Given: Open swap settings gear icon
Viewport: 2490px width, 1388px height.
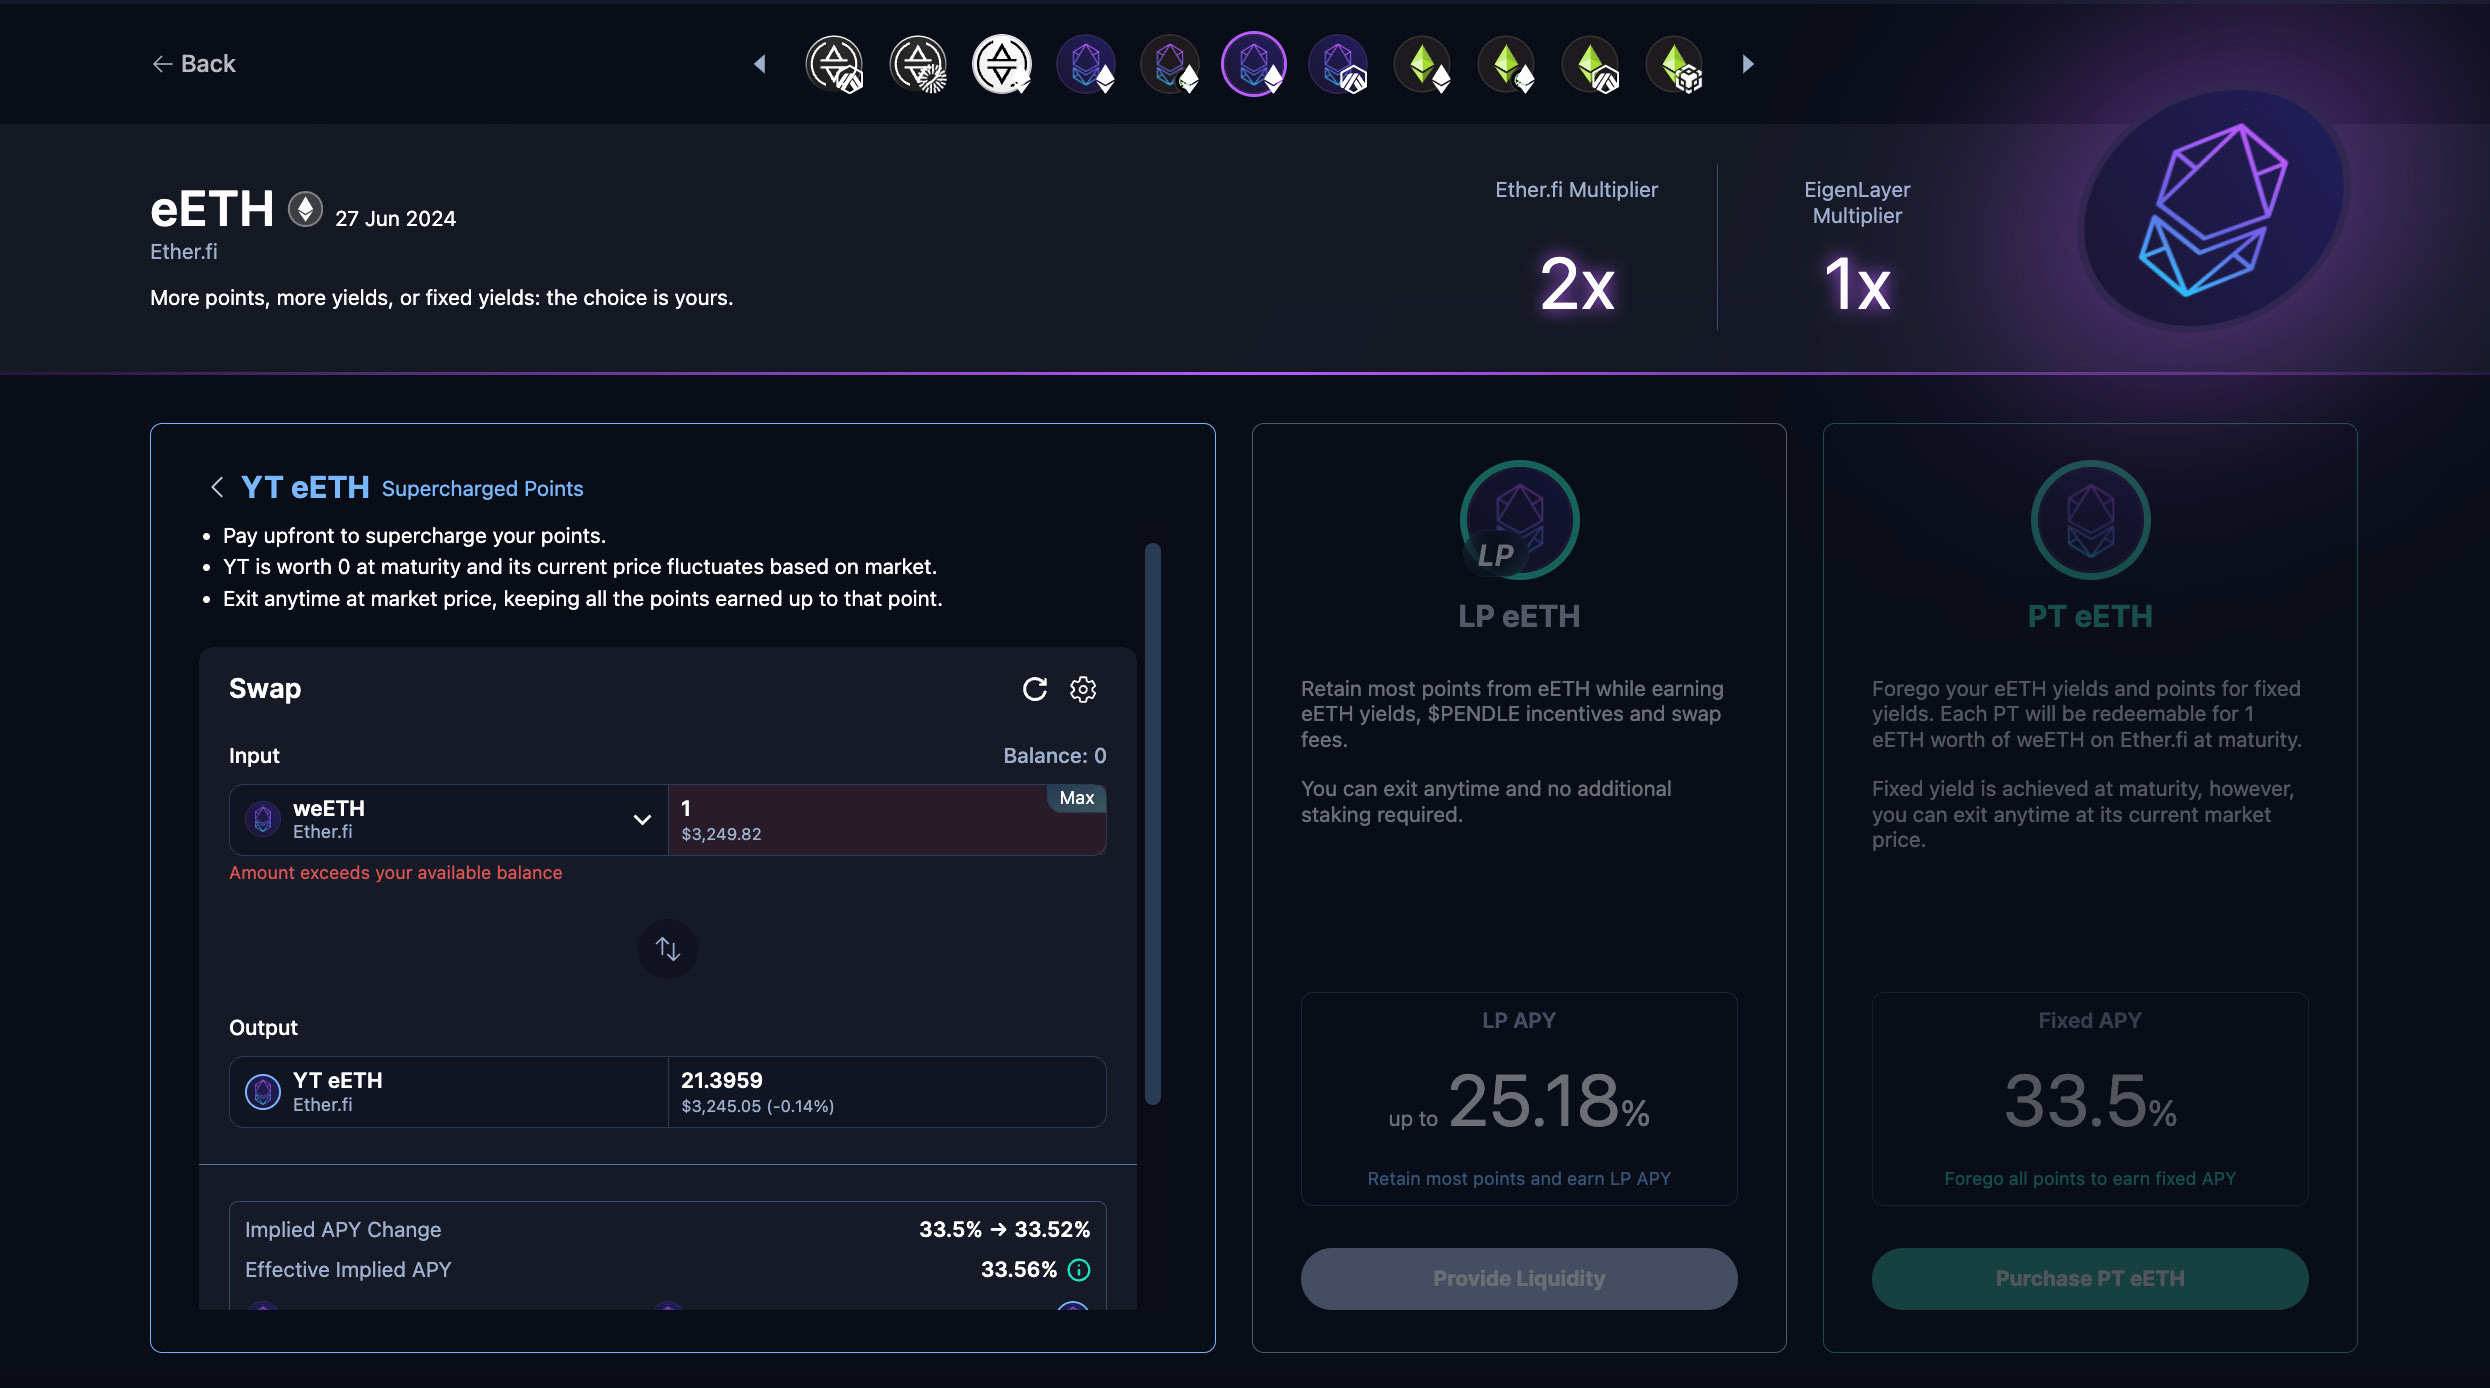Looking at the screenshot, I should tap(1083, 689).
